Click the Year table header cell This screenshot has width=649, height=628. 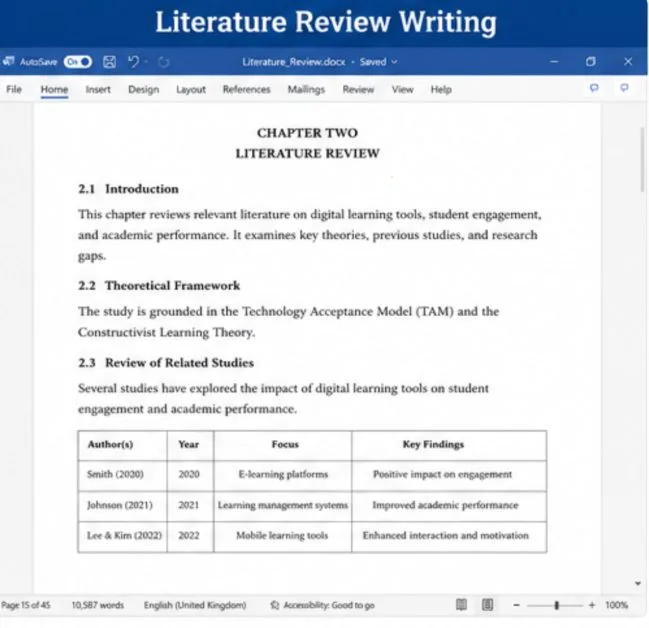tap(190, 445)
